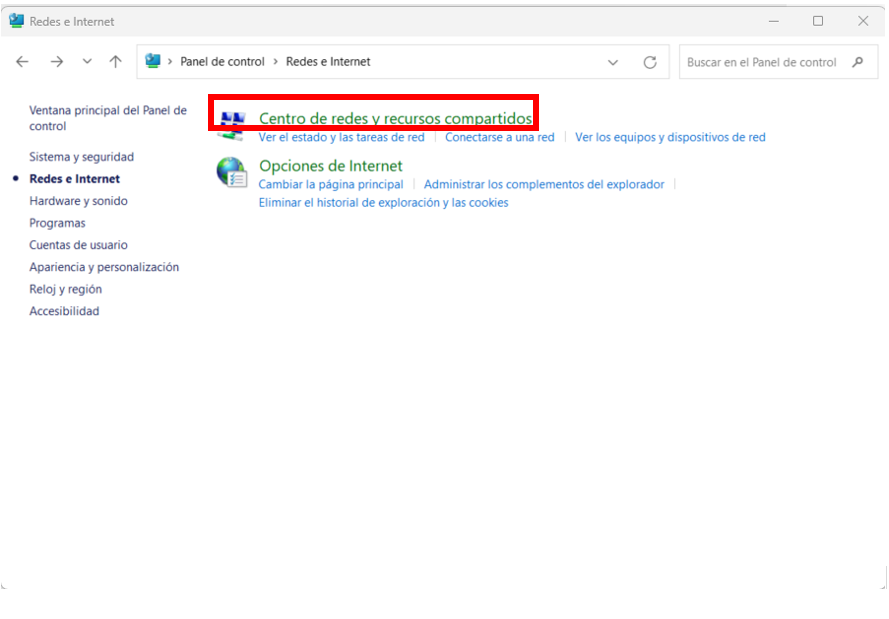889x619 pixels.
Task: Select Sistema y seguridad category
Action: point(82,156)
